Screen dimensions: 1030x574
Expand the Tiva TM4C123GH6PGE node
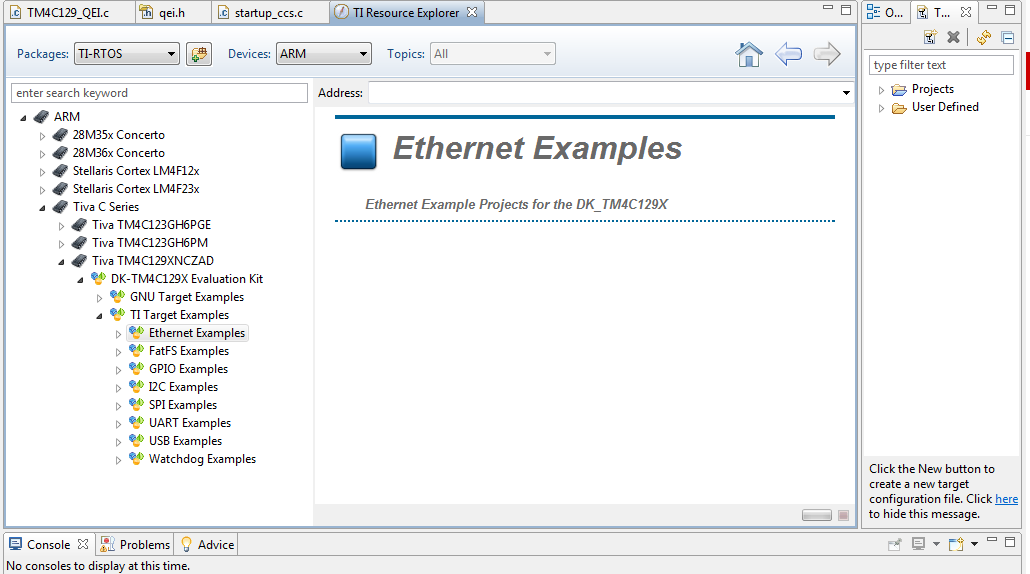coord(61,226)
